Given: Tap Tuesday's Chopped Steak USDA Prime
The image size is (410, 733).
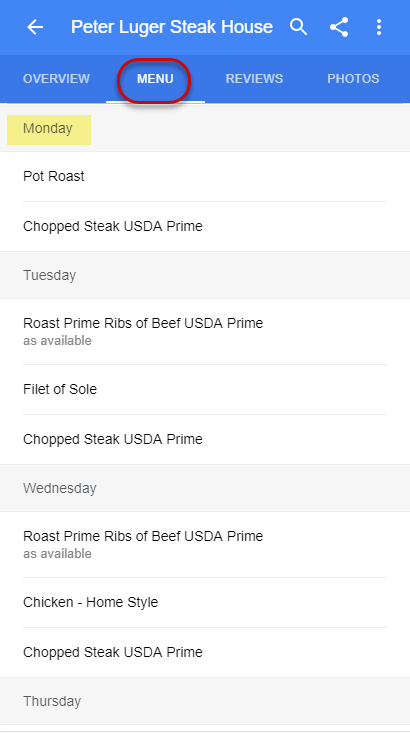Looking at the screenshot, I should [x=205, y=439].
